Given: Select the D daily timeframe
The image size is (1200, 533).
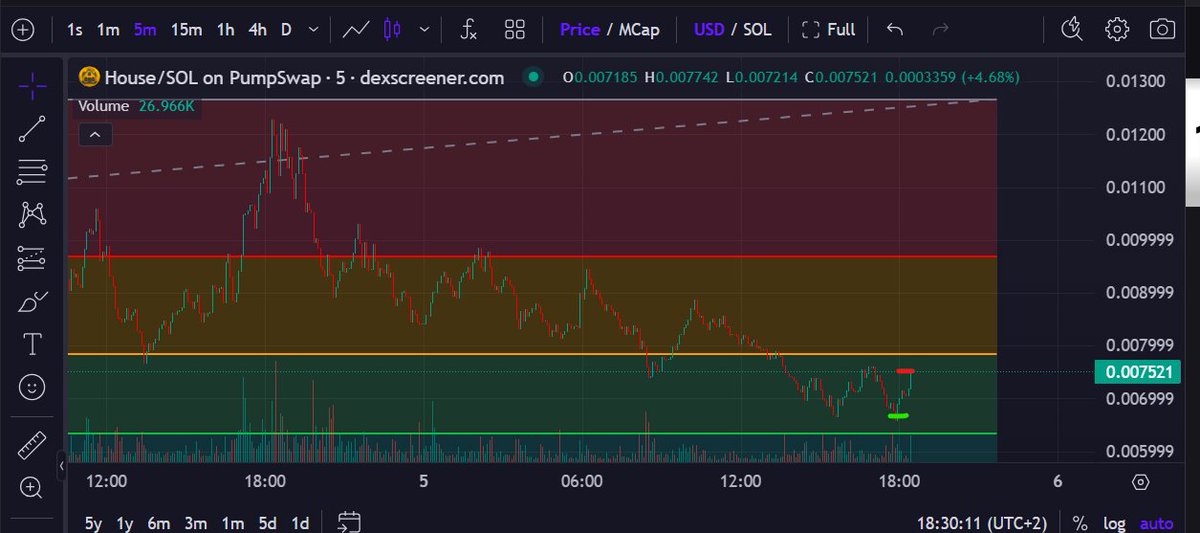Looking at the screenshot, I should (x=286, y=29).
